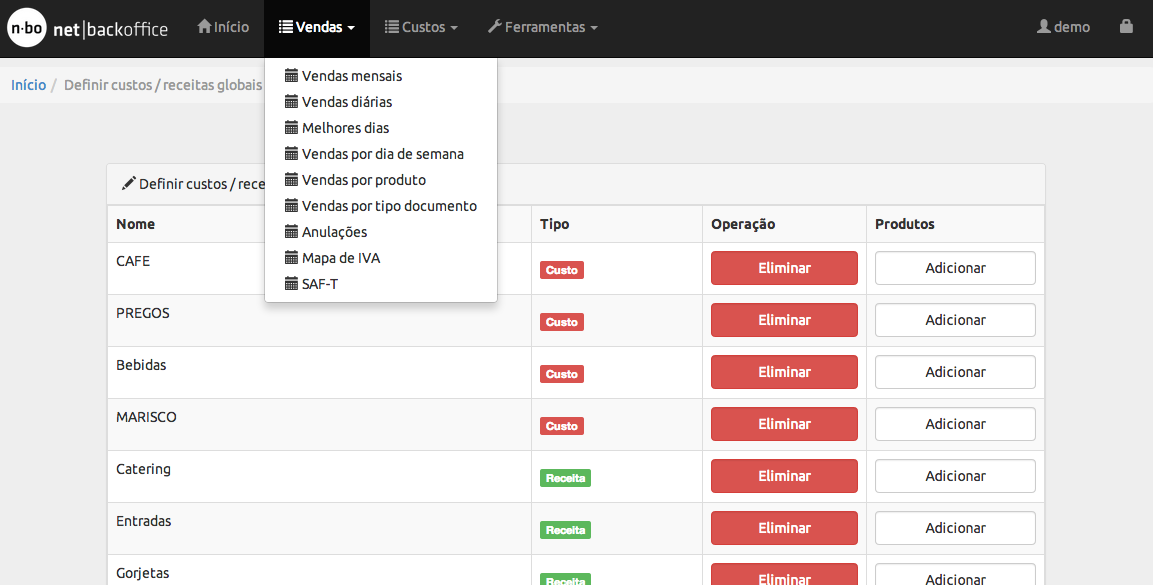The height and width of the screenshot is (585, 1153).
Task: Click the wrench icon for Ferramentas
Action: pyautogui.click(x=495, y=26)
